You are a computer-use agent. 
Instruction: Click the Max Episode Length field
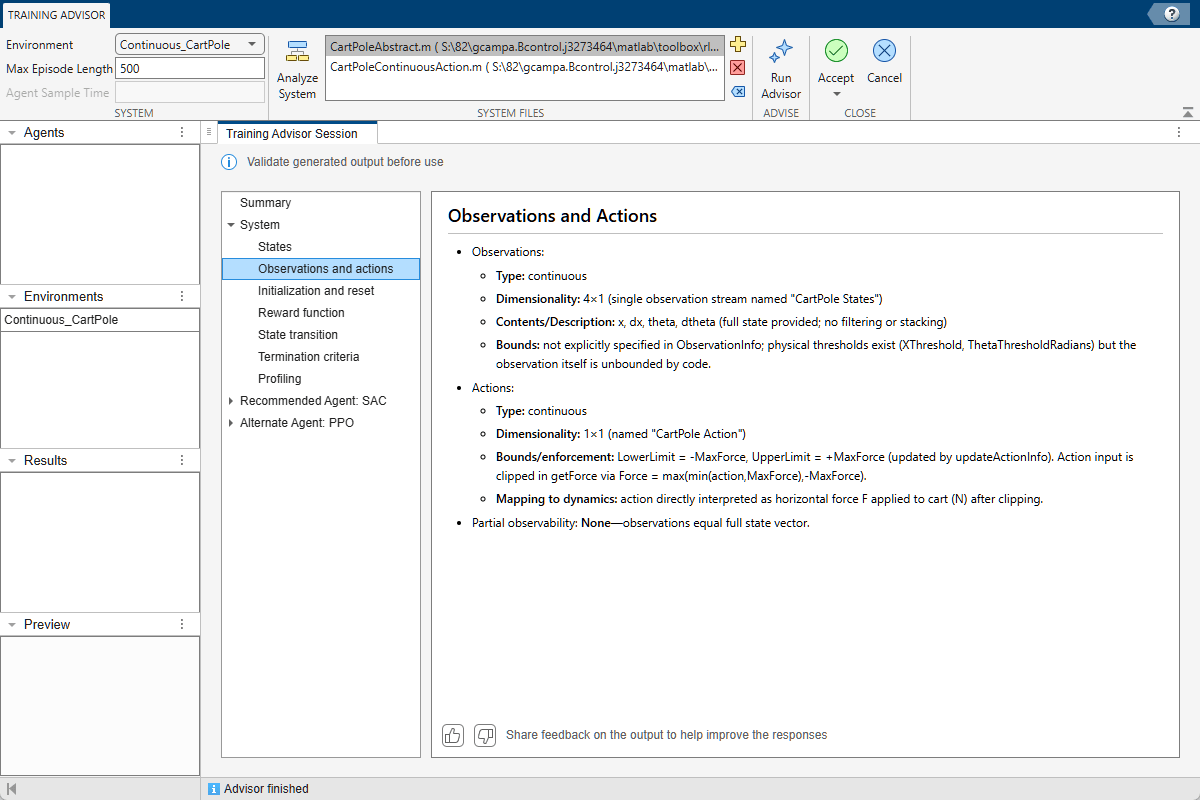click(x=190, y=68)
